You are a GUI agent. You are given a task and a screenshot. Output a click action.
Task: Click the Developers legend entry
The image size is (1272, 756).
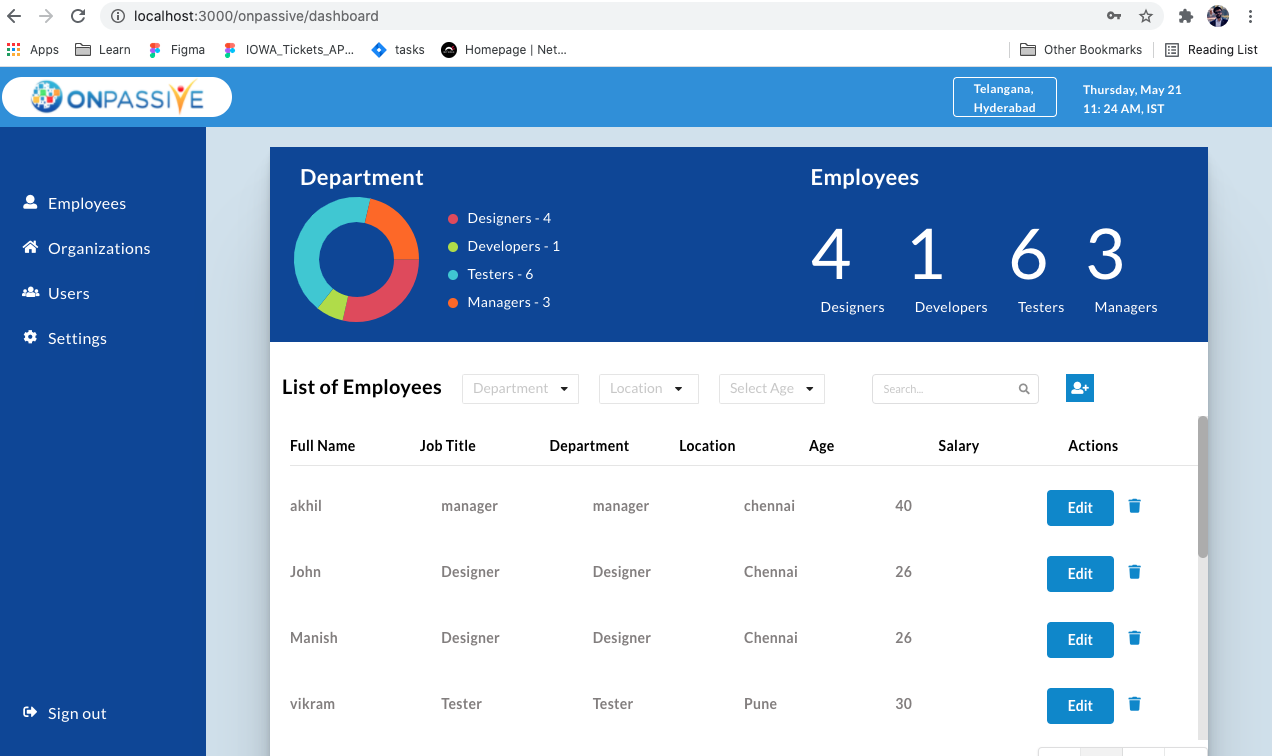pyautogui.click(x=514, y=246)
